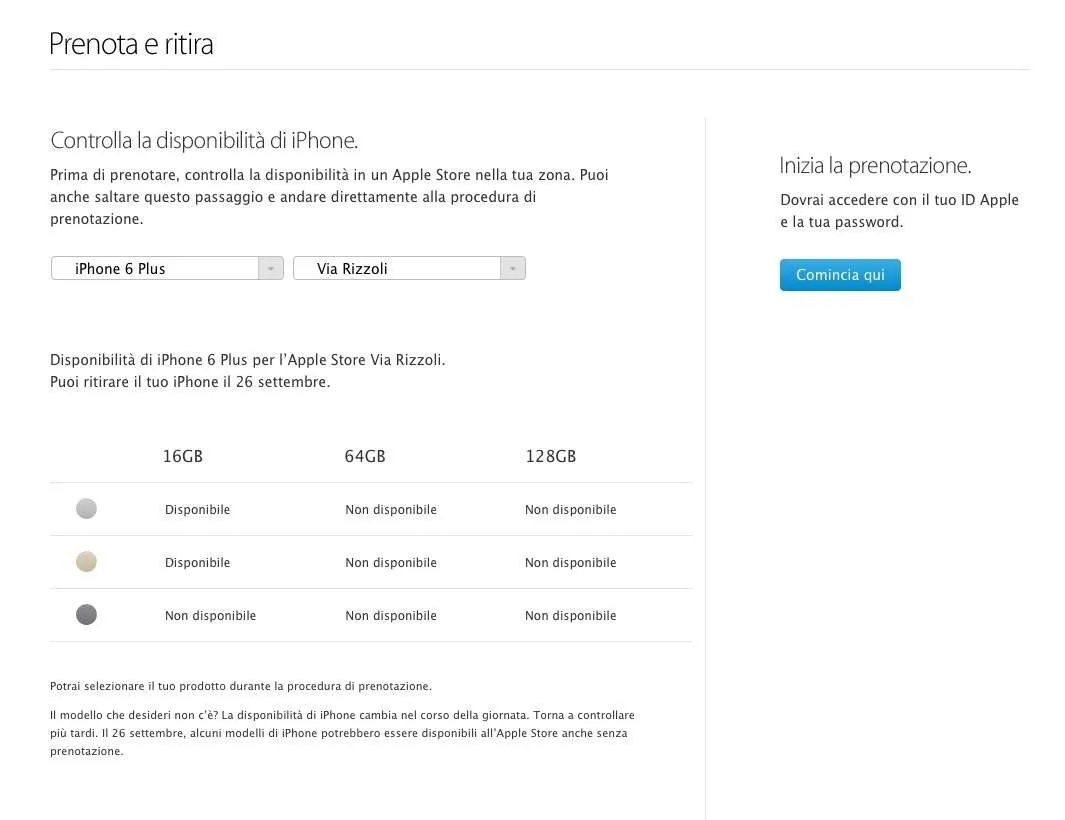Click the 128GB column header
1065x820 pixels.
click(x=551, y=456)
